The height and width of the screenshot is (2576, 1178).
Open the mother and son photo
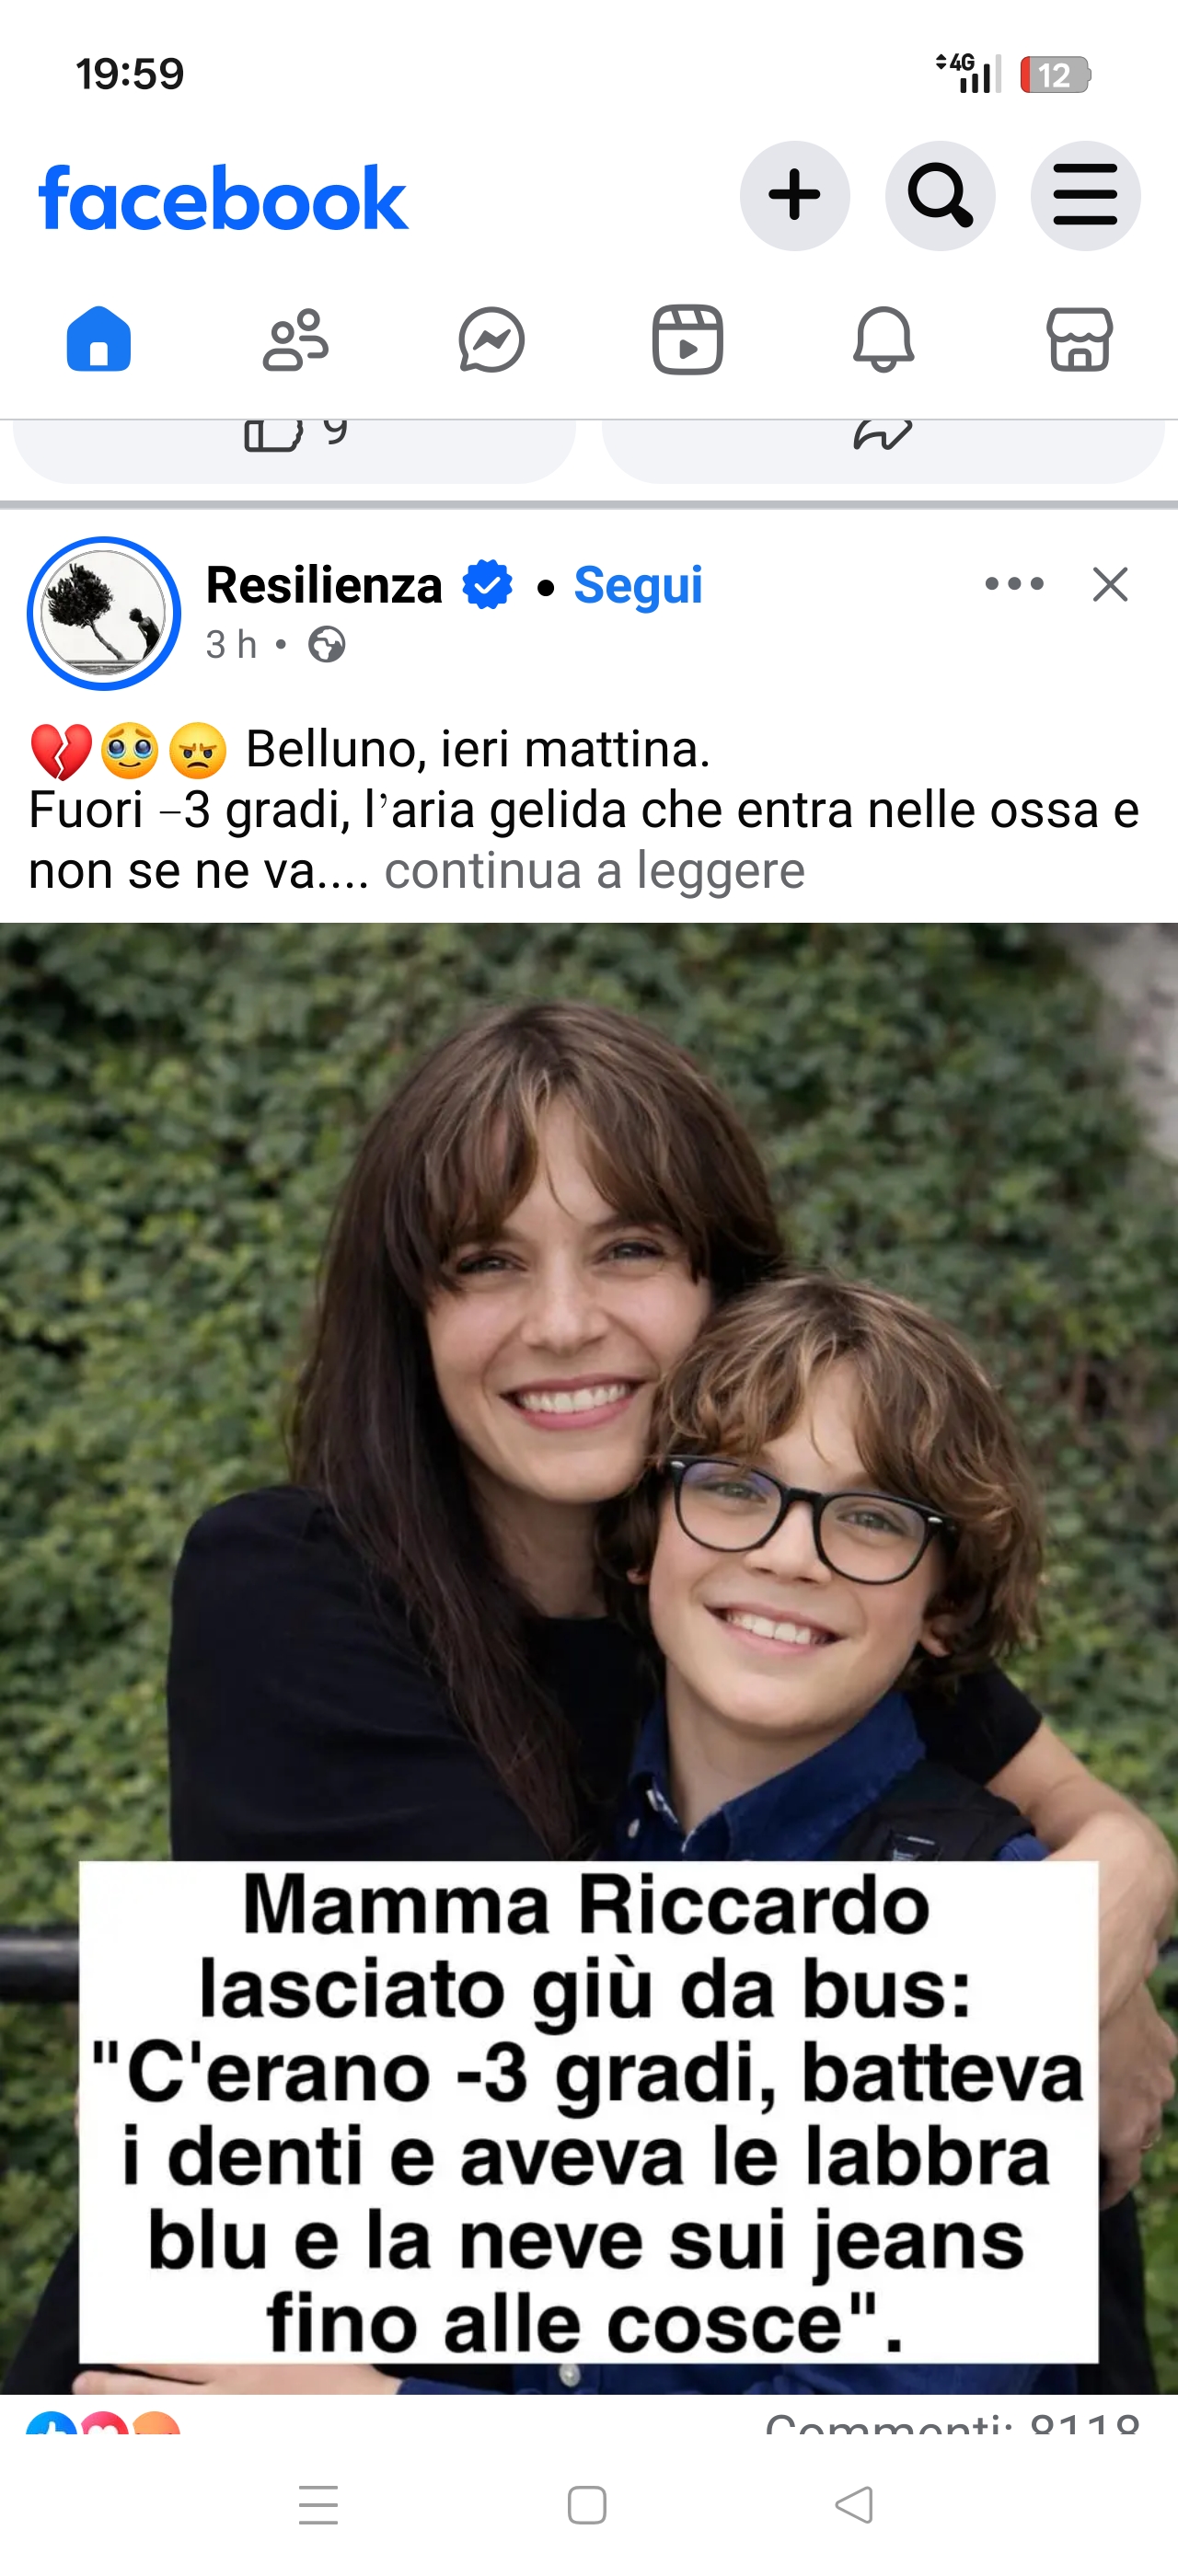589,1658
